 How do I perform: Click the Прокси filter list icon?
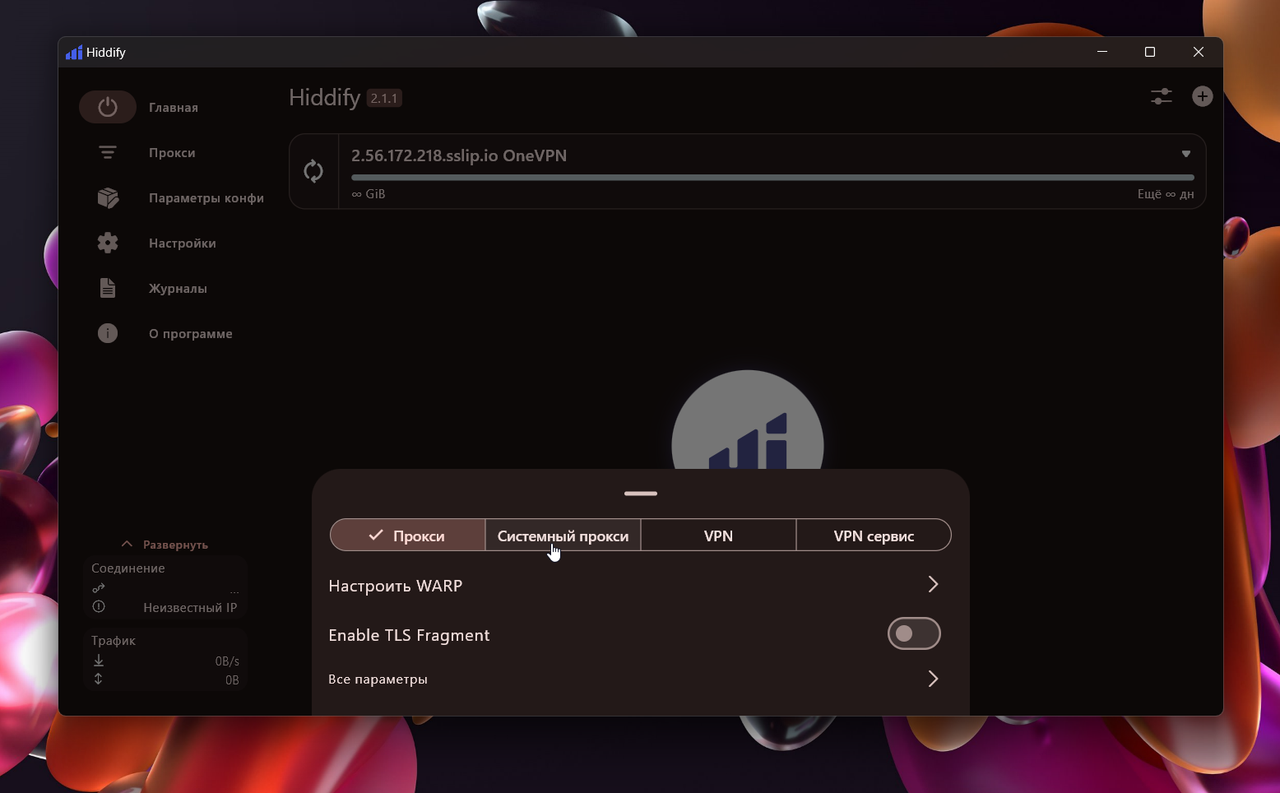pyautogui.click(x=107, y=152)
